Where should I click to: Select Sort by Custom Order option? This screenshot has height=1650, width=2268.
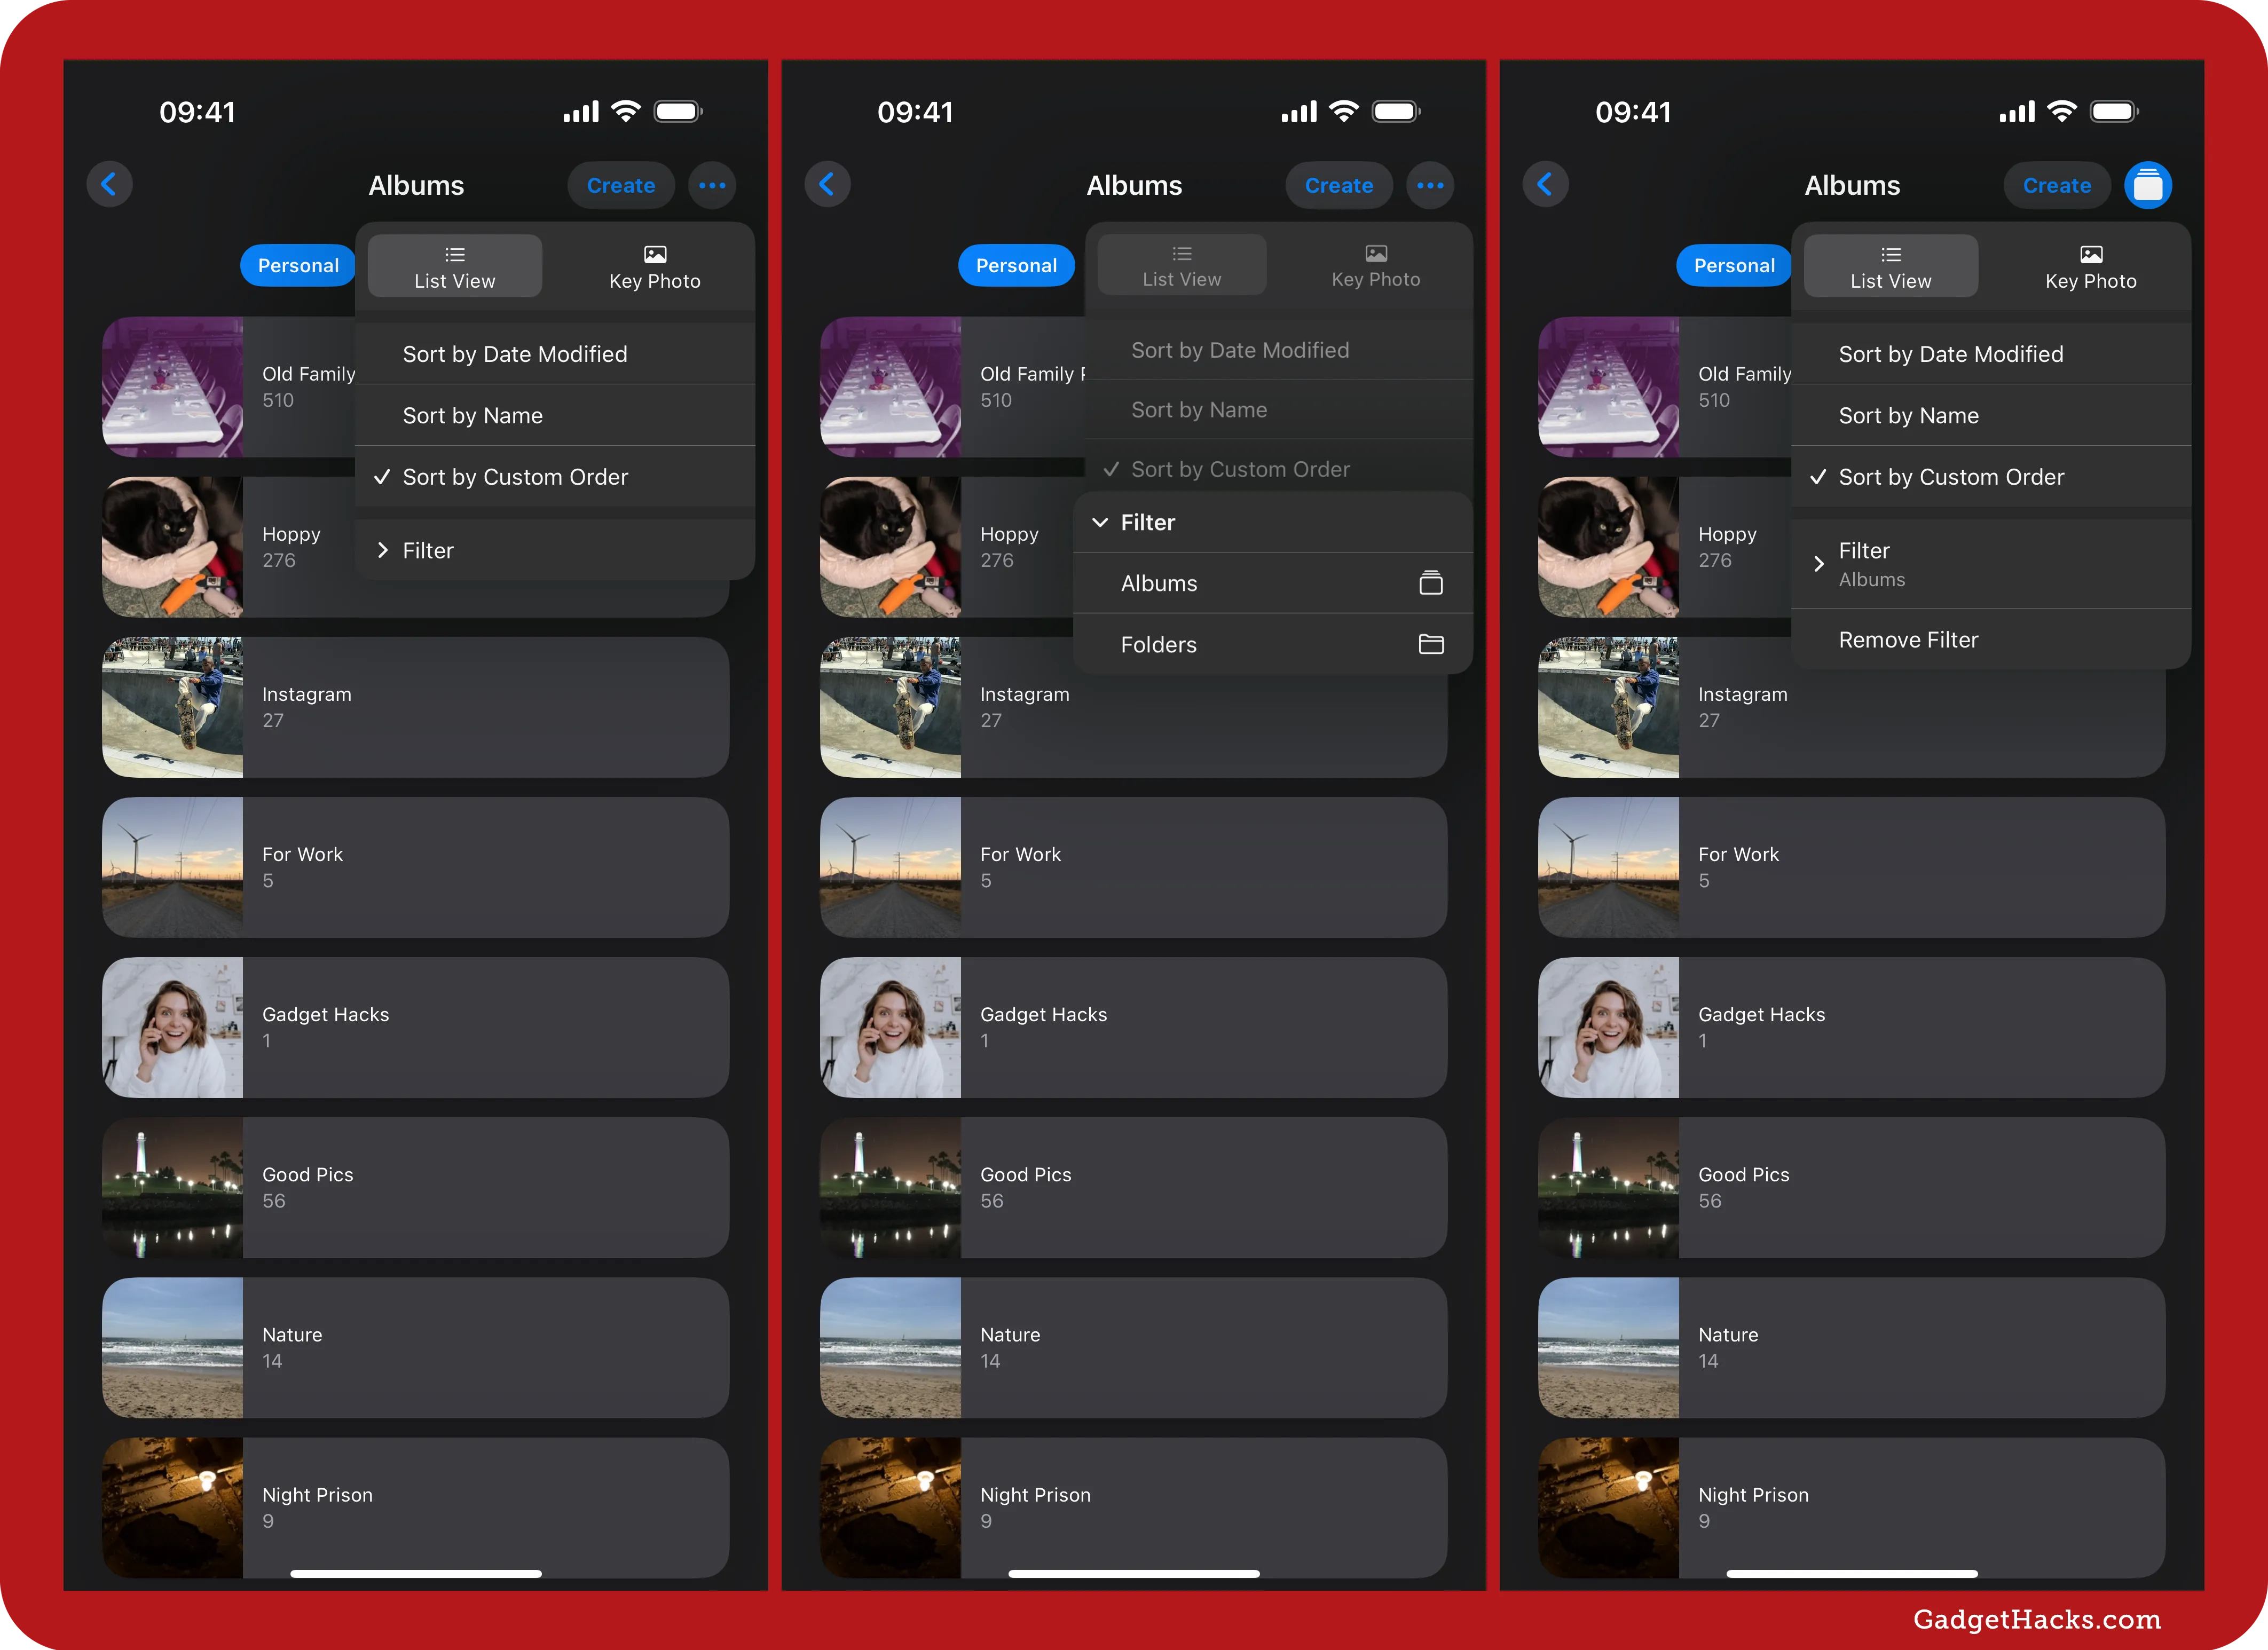tap(516, 476)
